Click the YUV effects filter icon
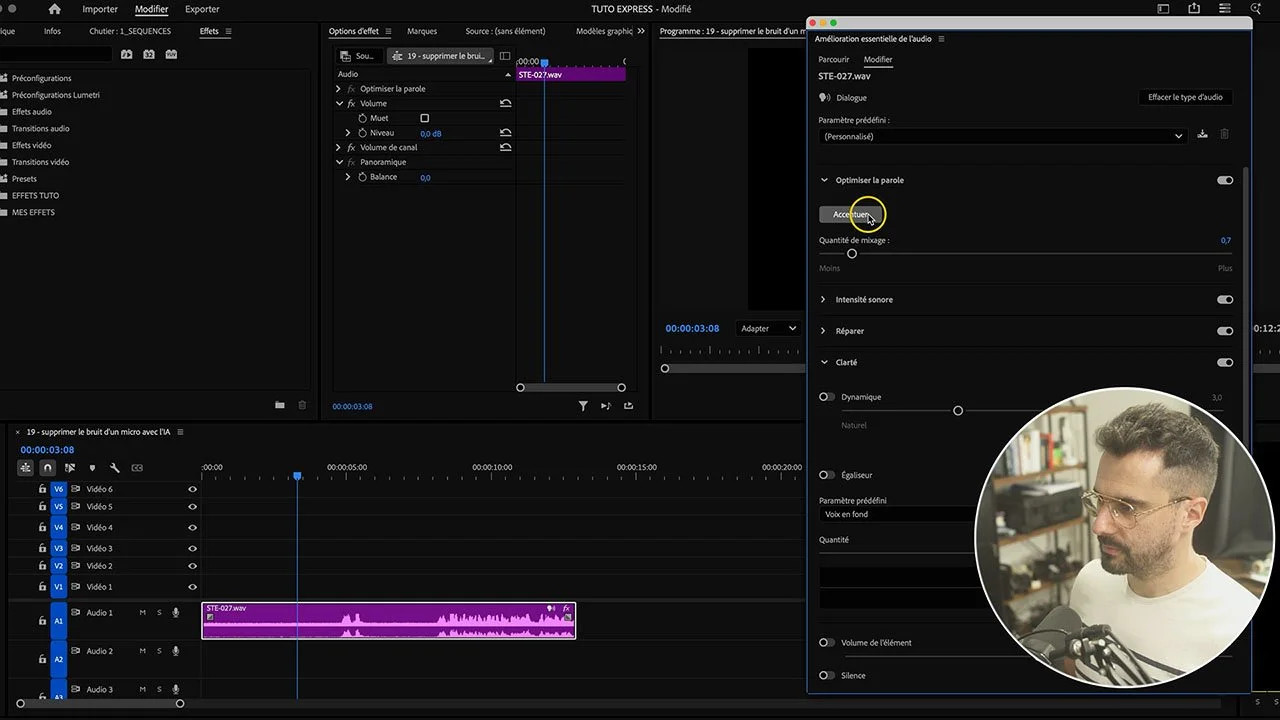Screen dimensions: 1280x720 (172, 54)
